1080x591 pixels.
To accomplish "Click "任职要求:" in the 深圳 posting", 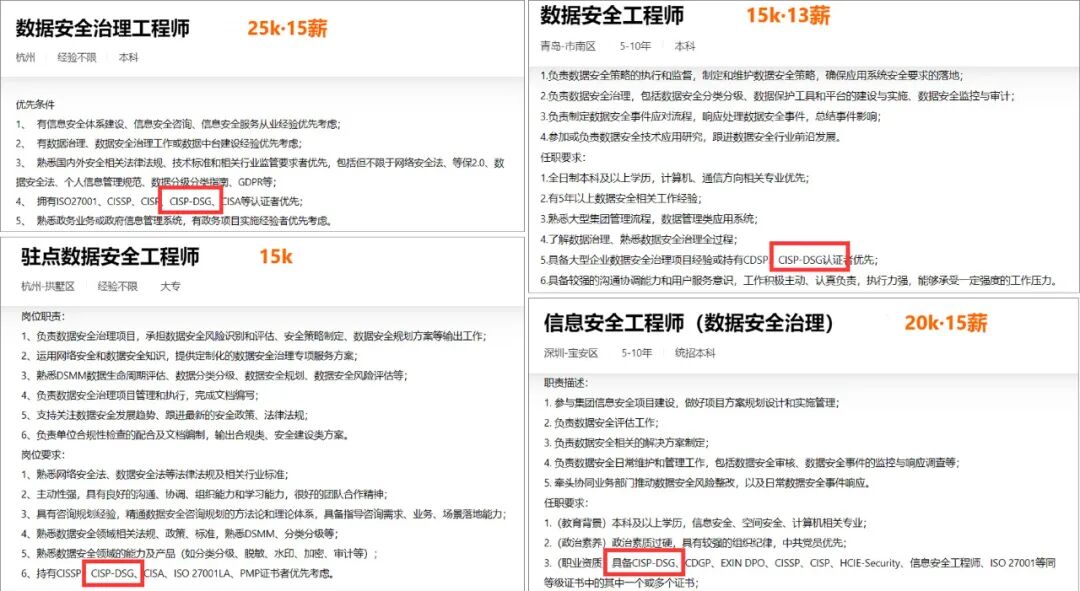I will (566, 503).
